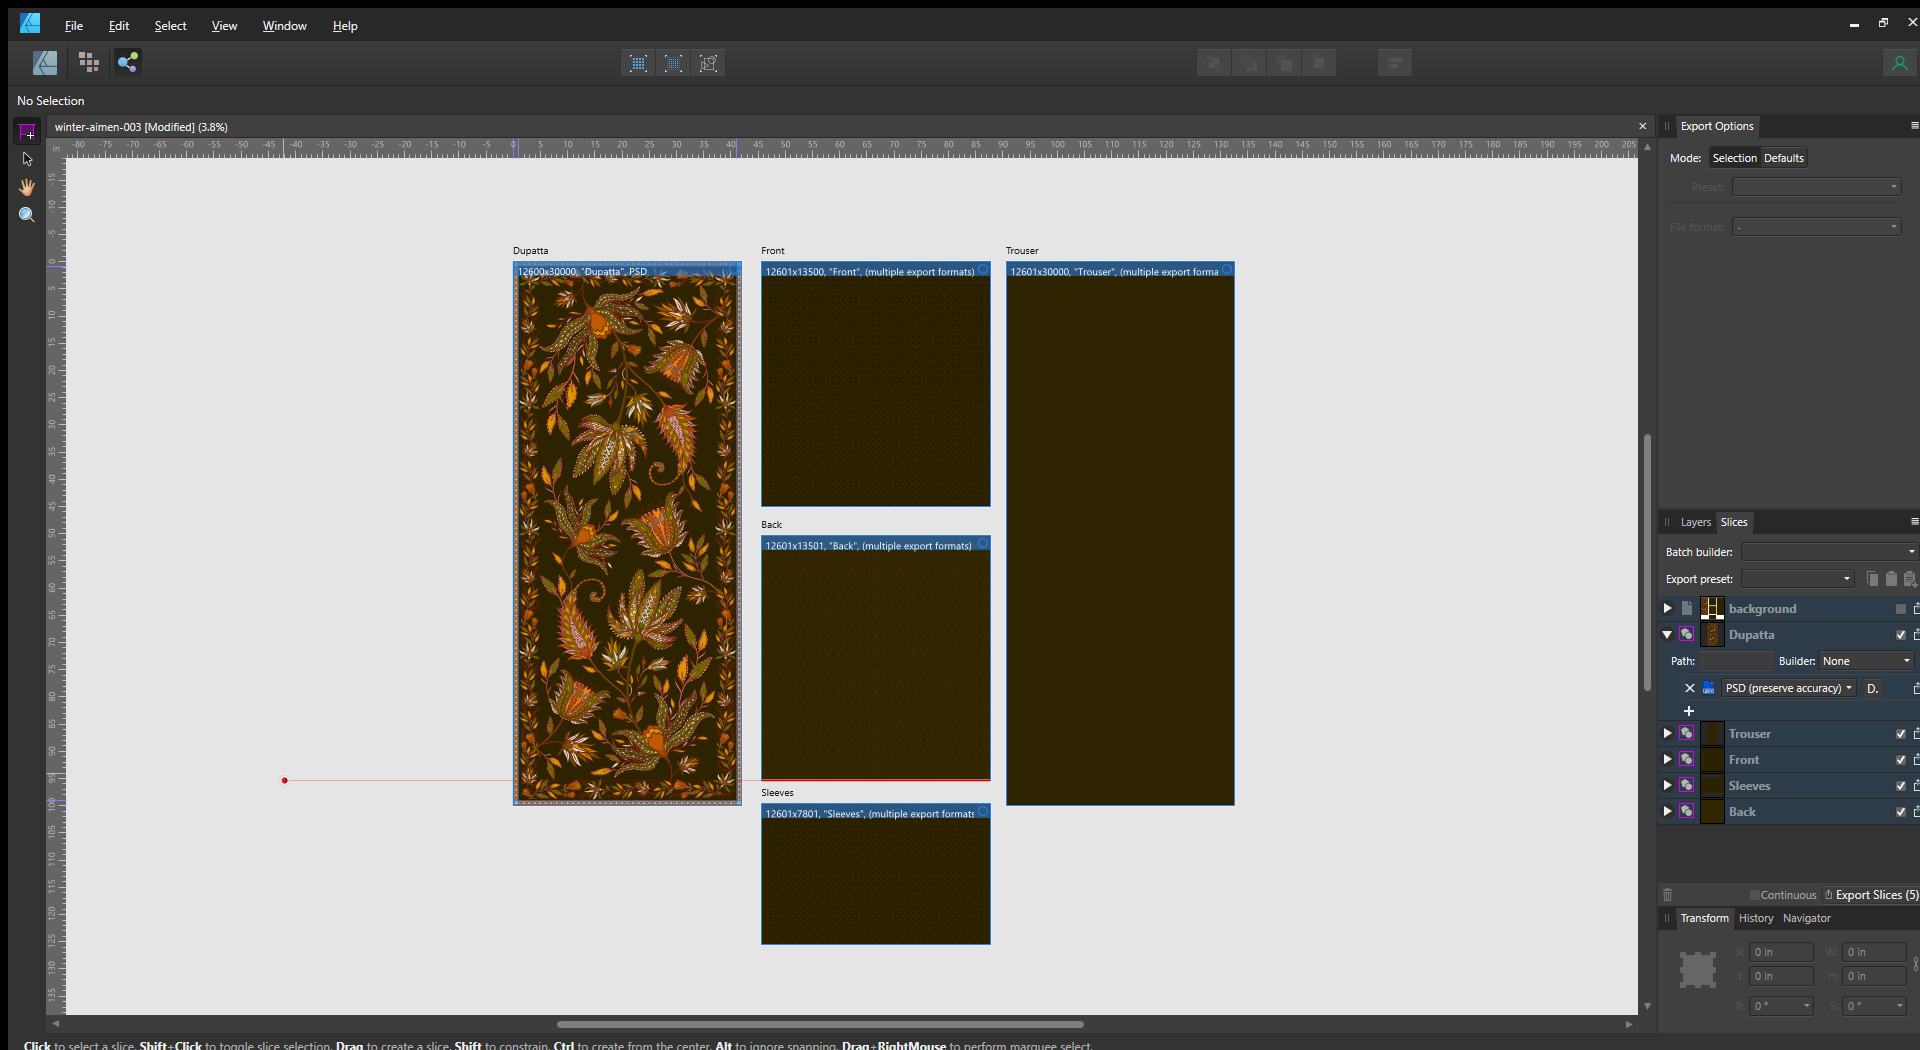The width and height of the screenshot is (1920, 1050).
Task: Uncheck the Trouser slice export checkbox
Action: (1901, 734)
